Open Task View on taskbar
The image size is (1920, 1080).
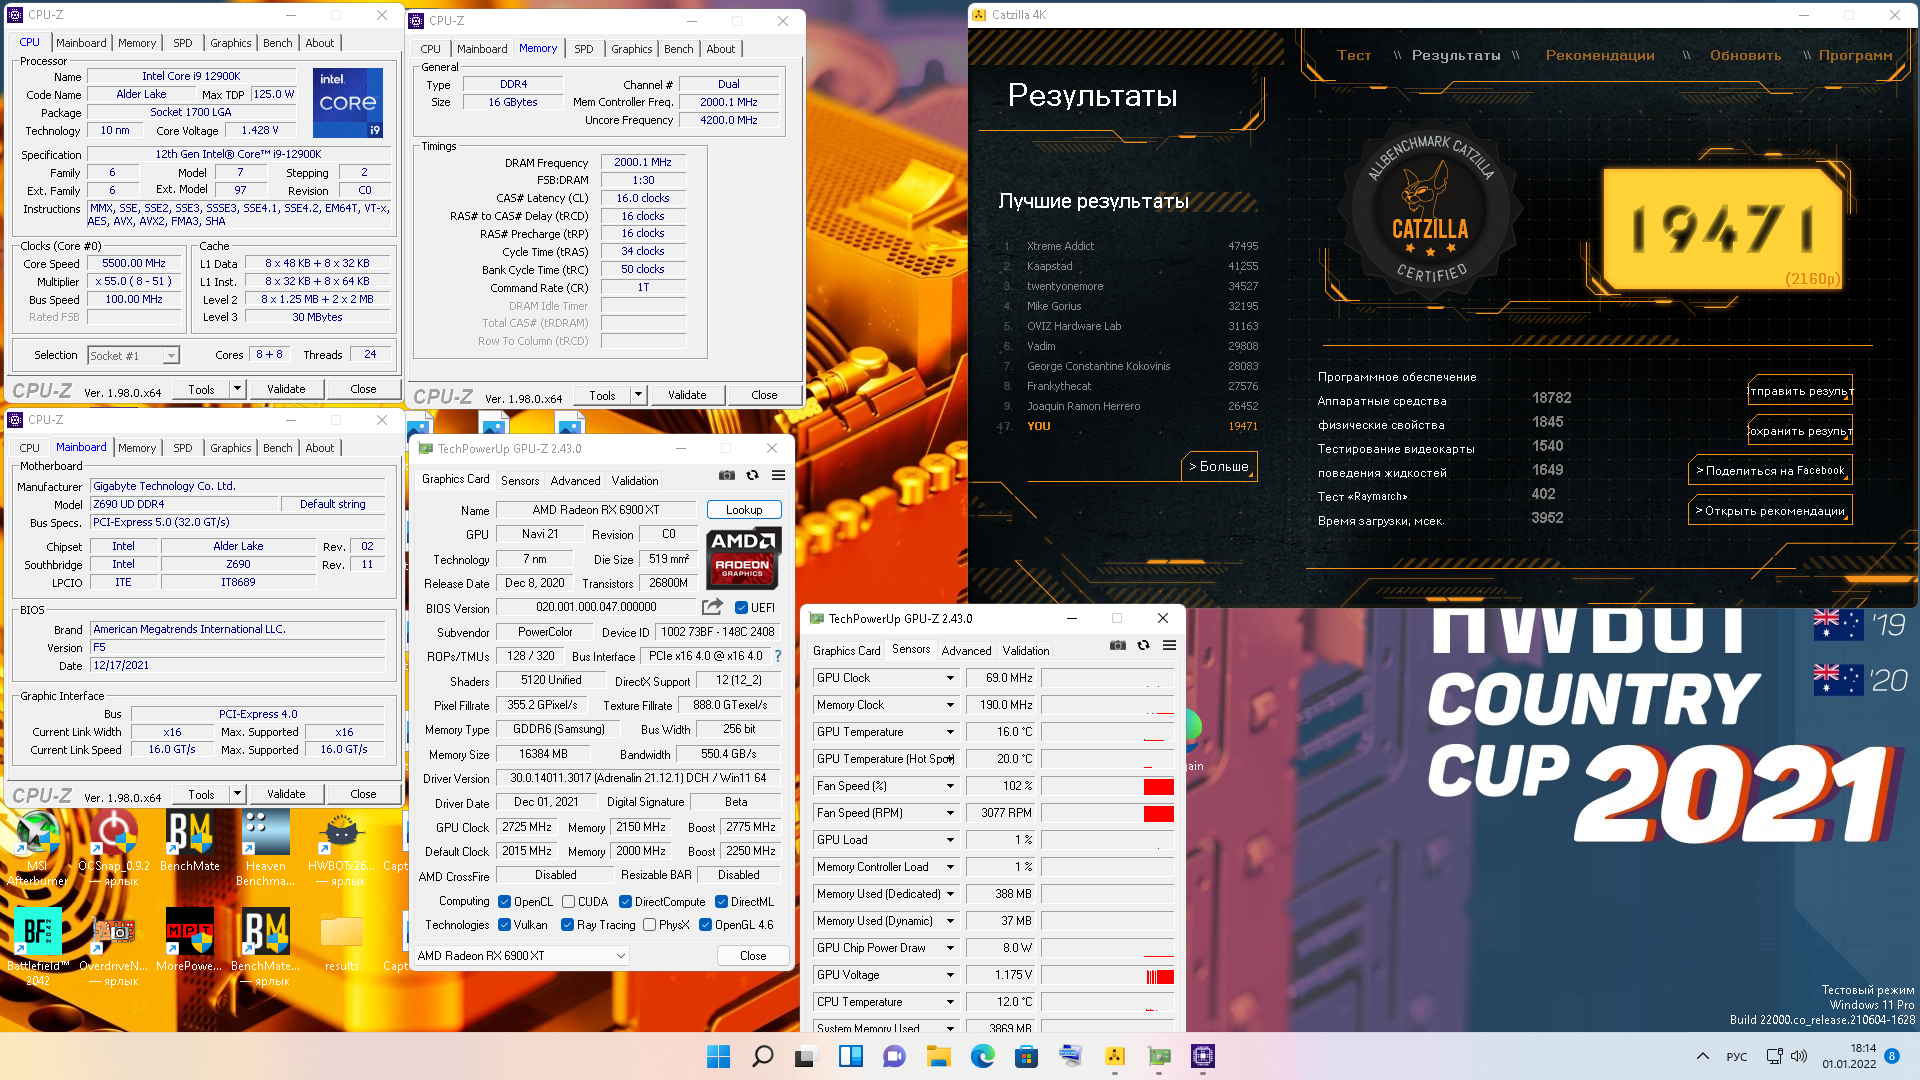(806, 1056)
